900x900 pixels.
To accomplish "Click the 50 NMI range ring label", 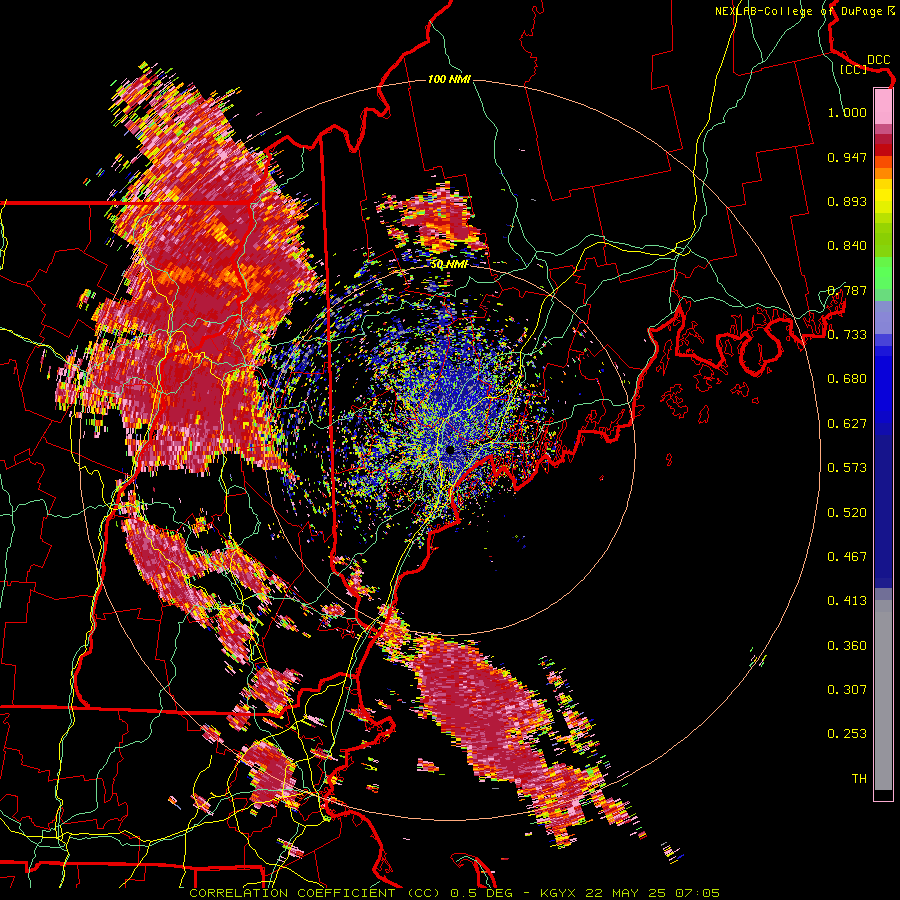I will (x=449, y=265).
